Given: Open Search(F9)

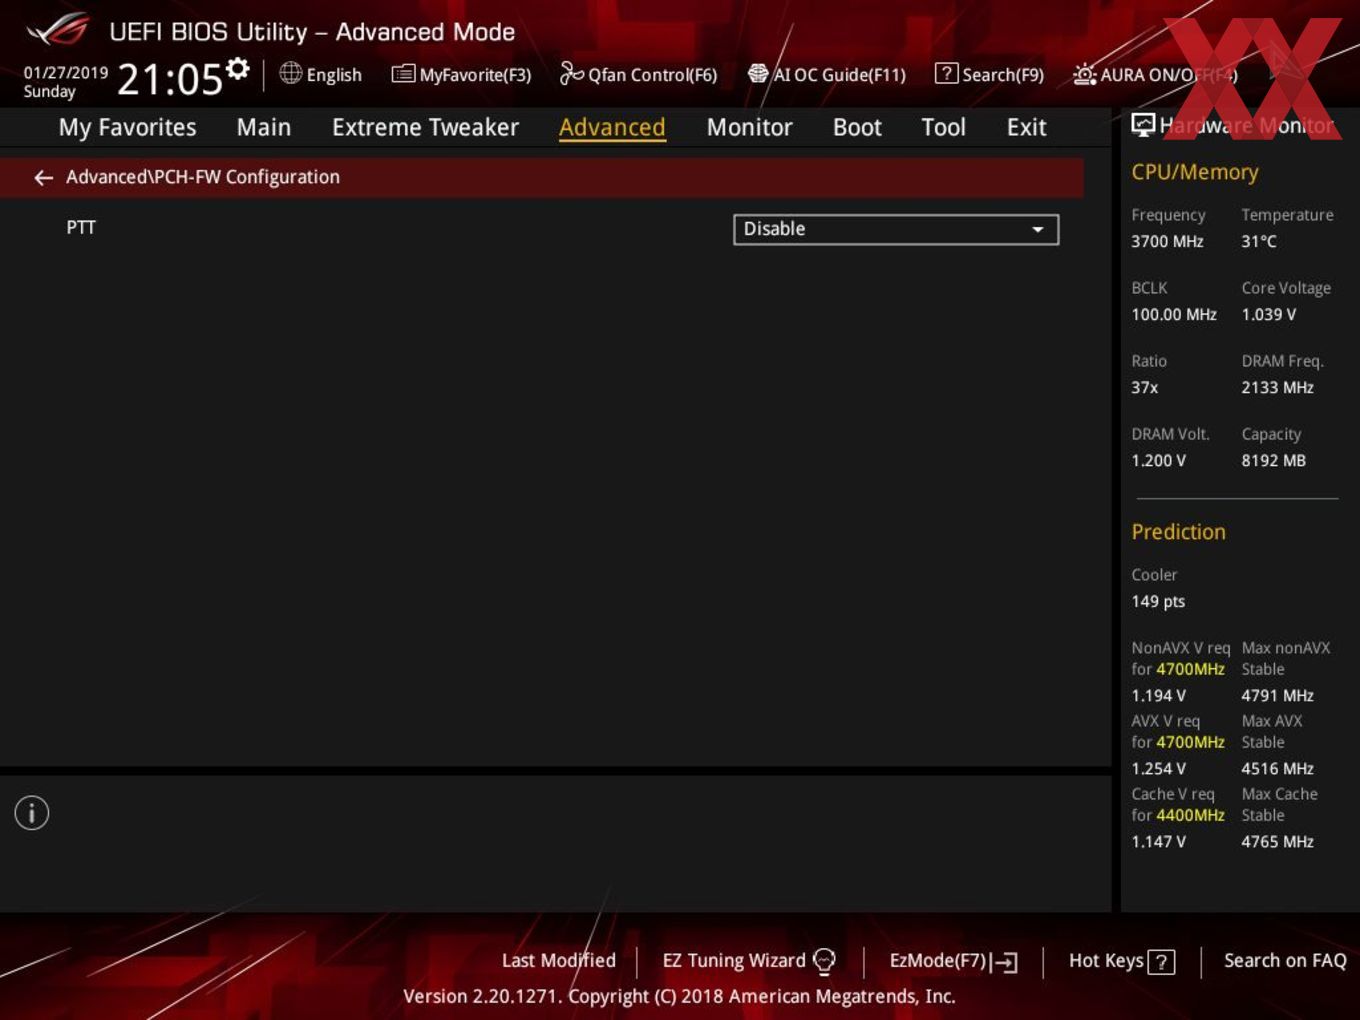Looking at the screenshot, I should 989,74.
